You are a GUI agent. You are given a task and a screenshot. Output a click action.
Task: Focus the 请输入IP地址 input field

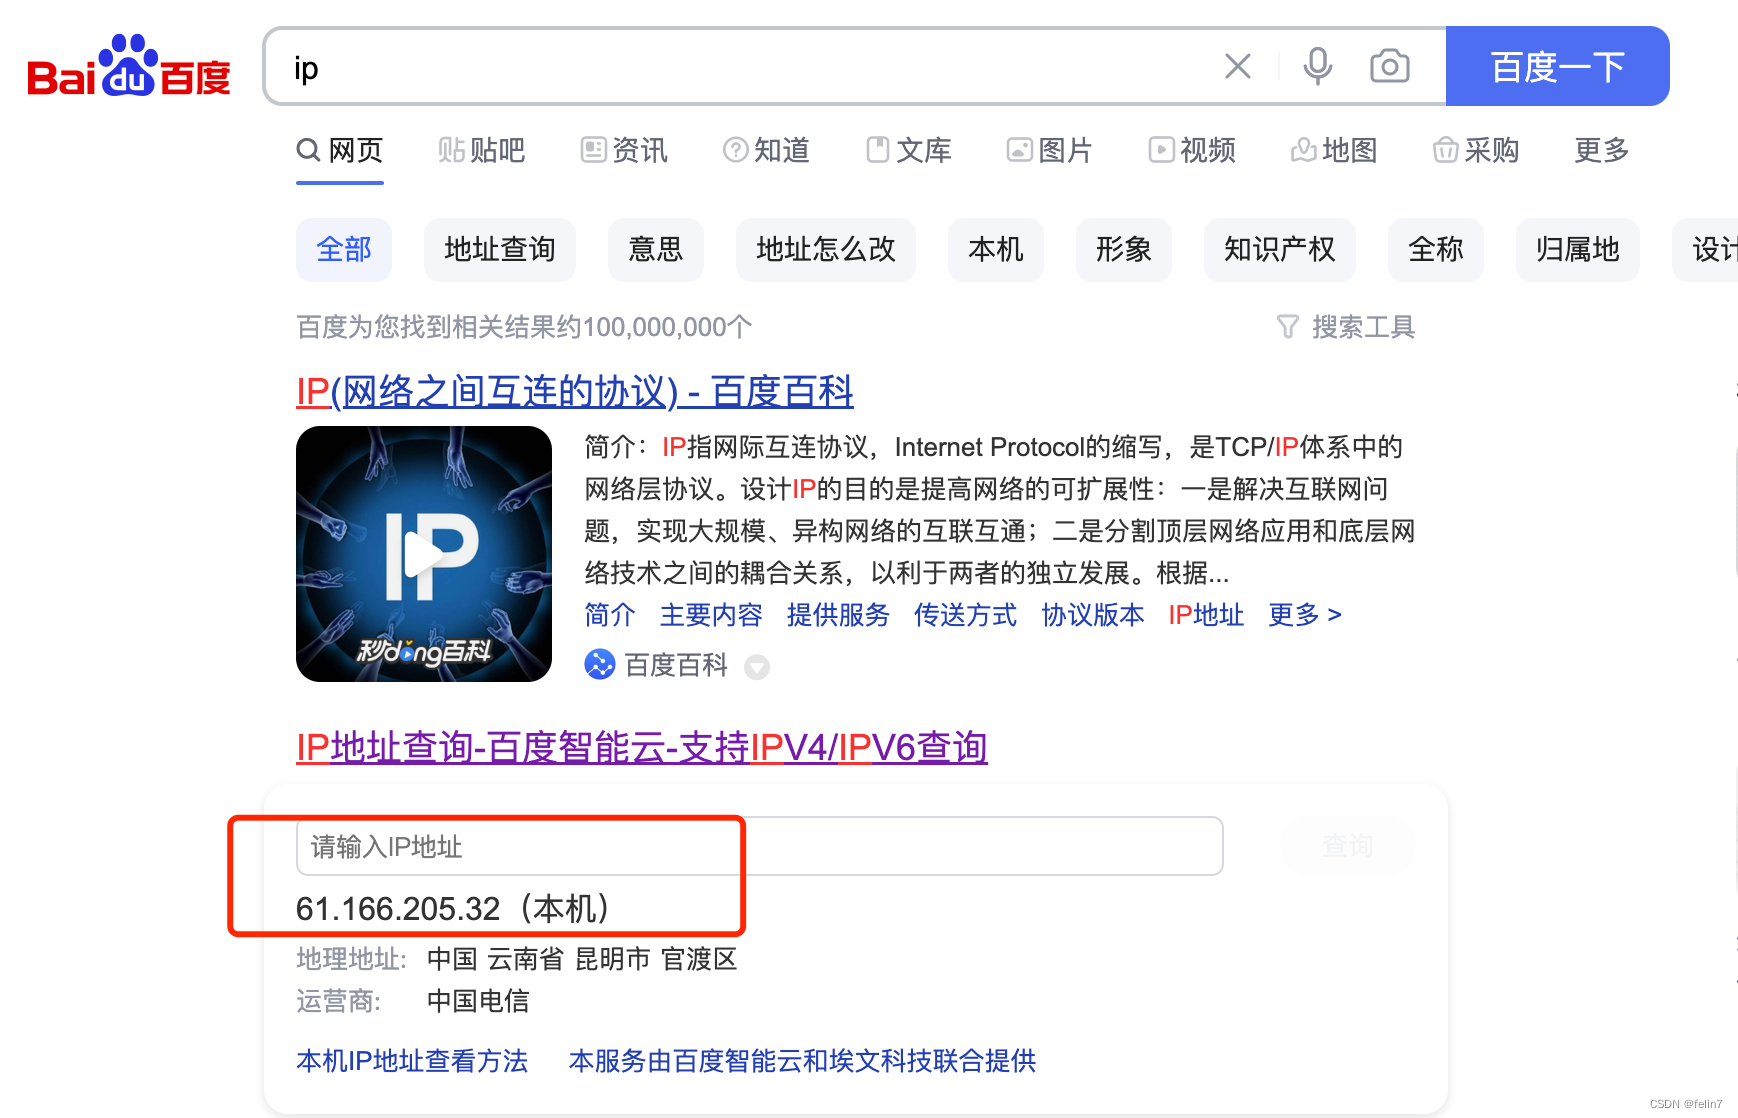pyautogui.click(x=760, y=846)
